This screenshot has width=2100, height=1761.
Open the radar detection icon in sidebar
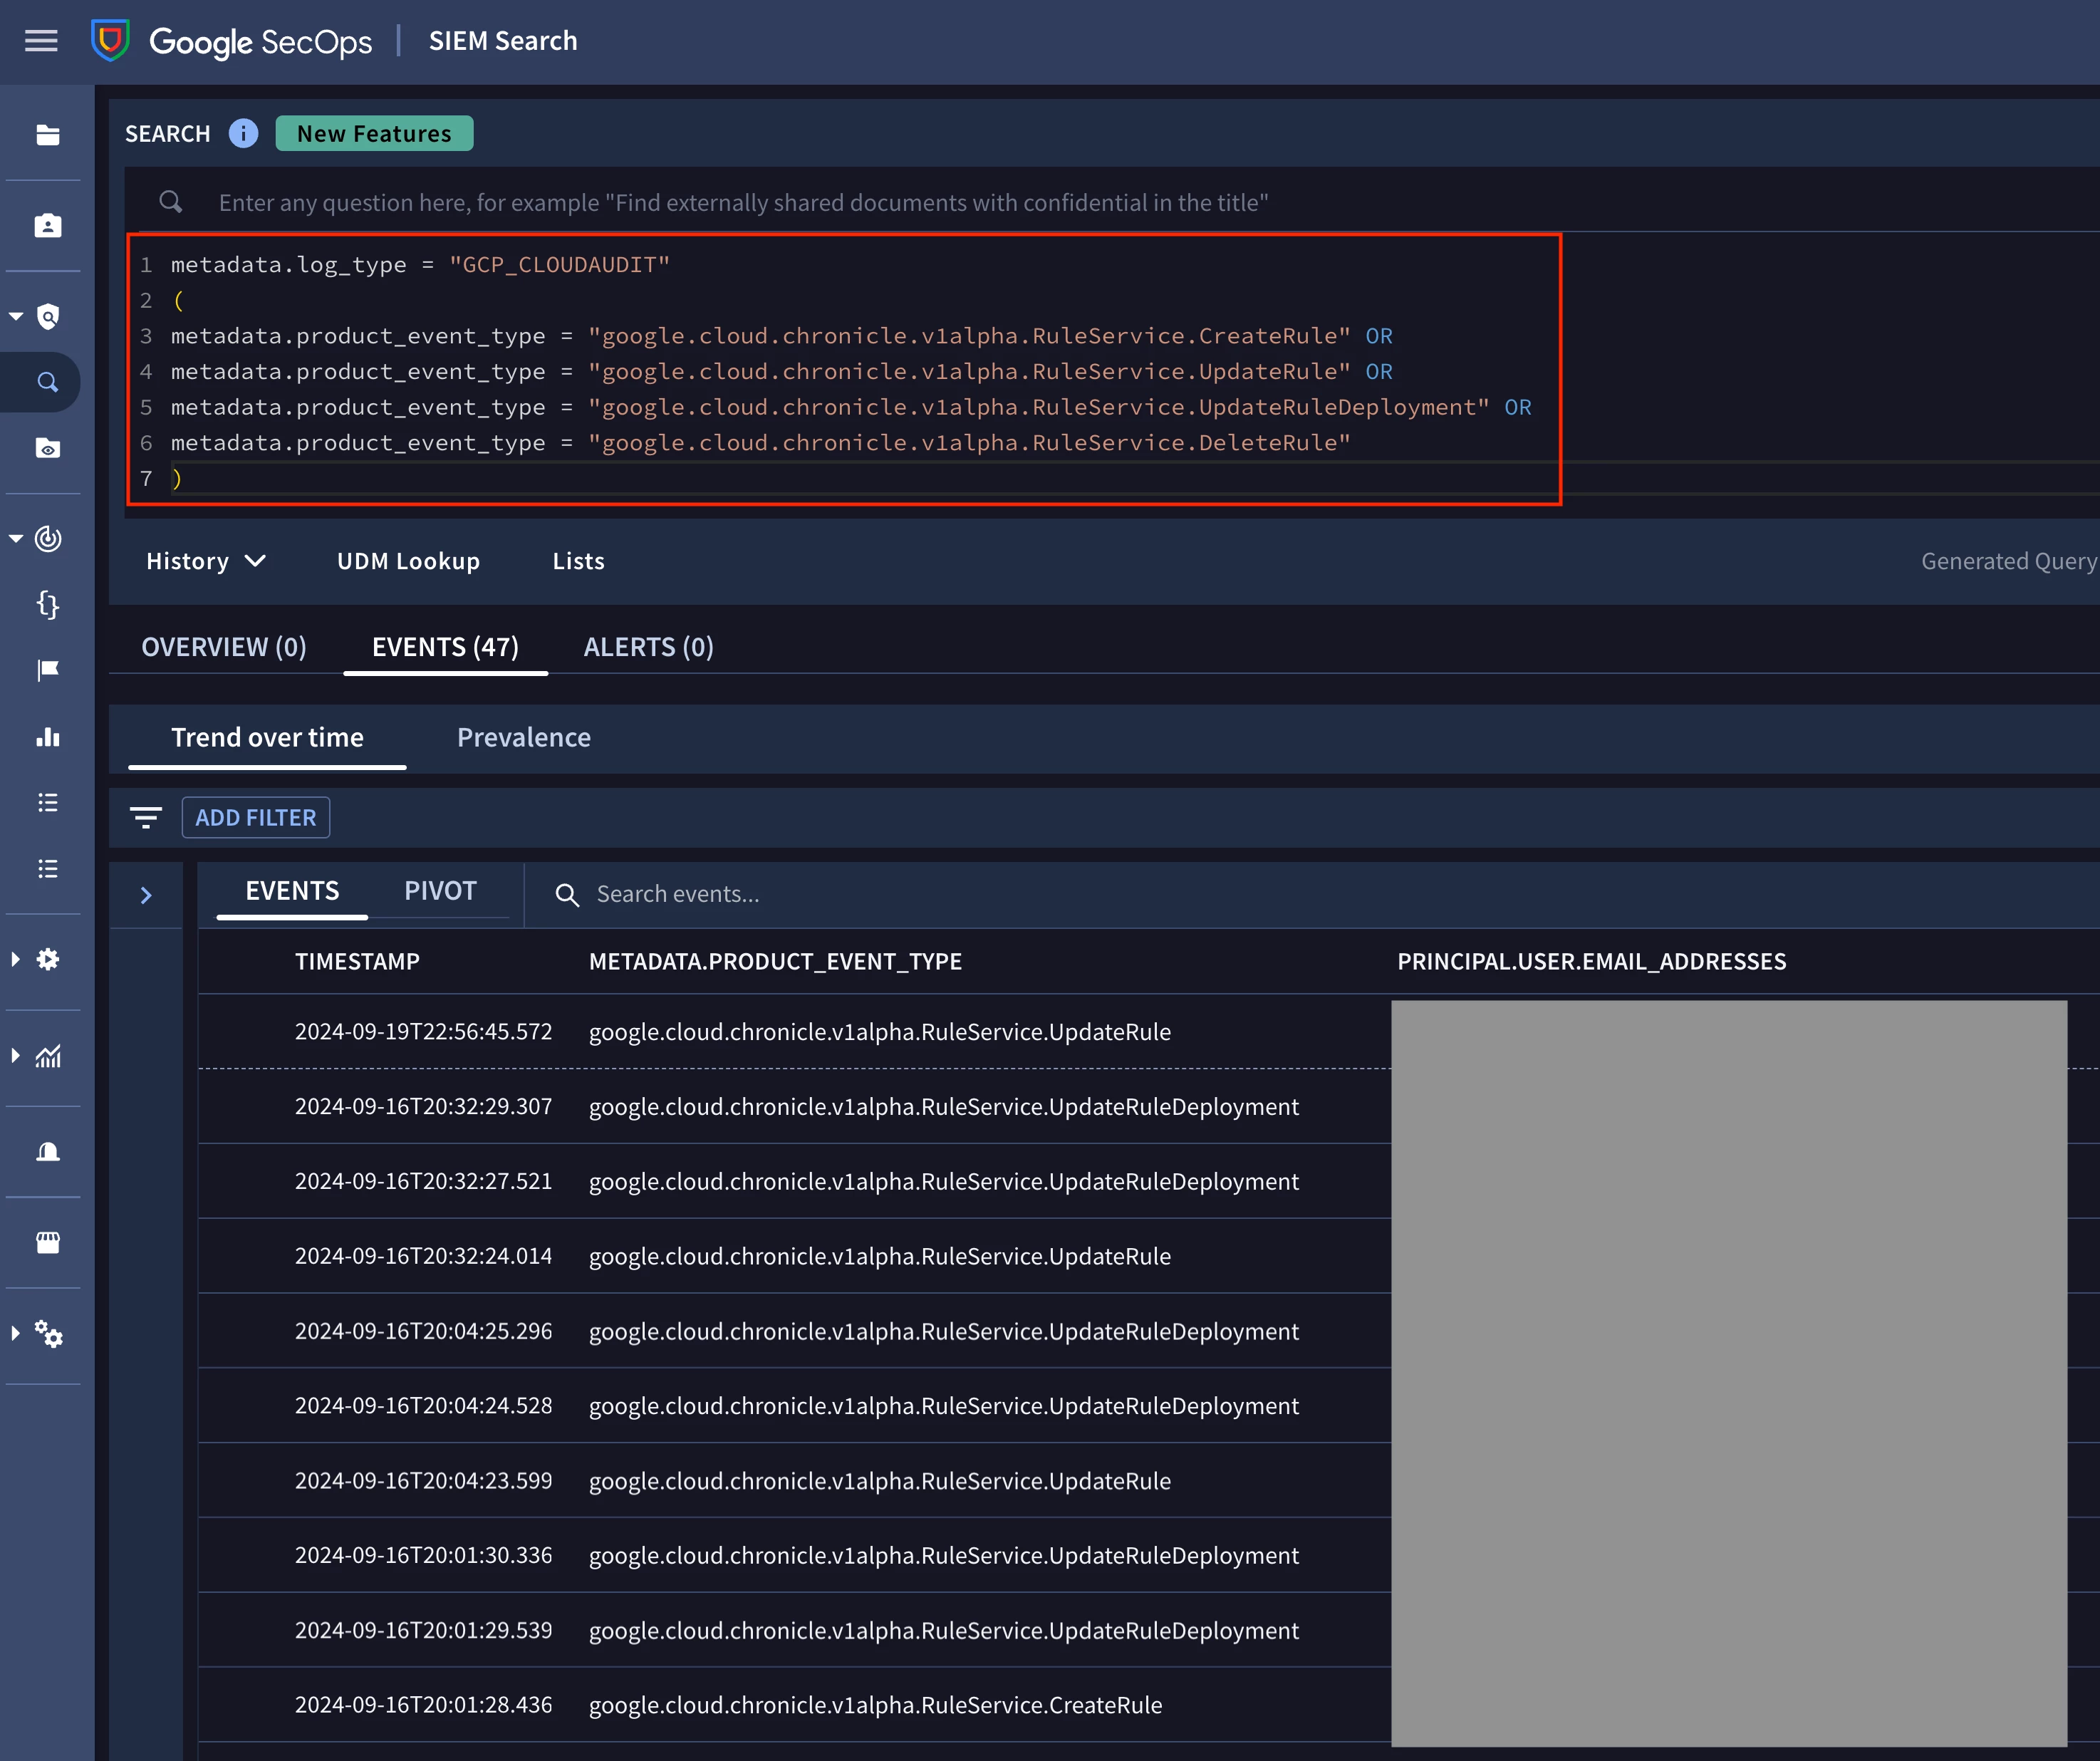click(48, 539)
